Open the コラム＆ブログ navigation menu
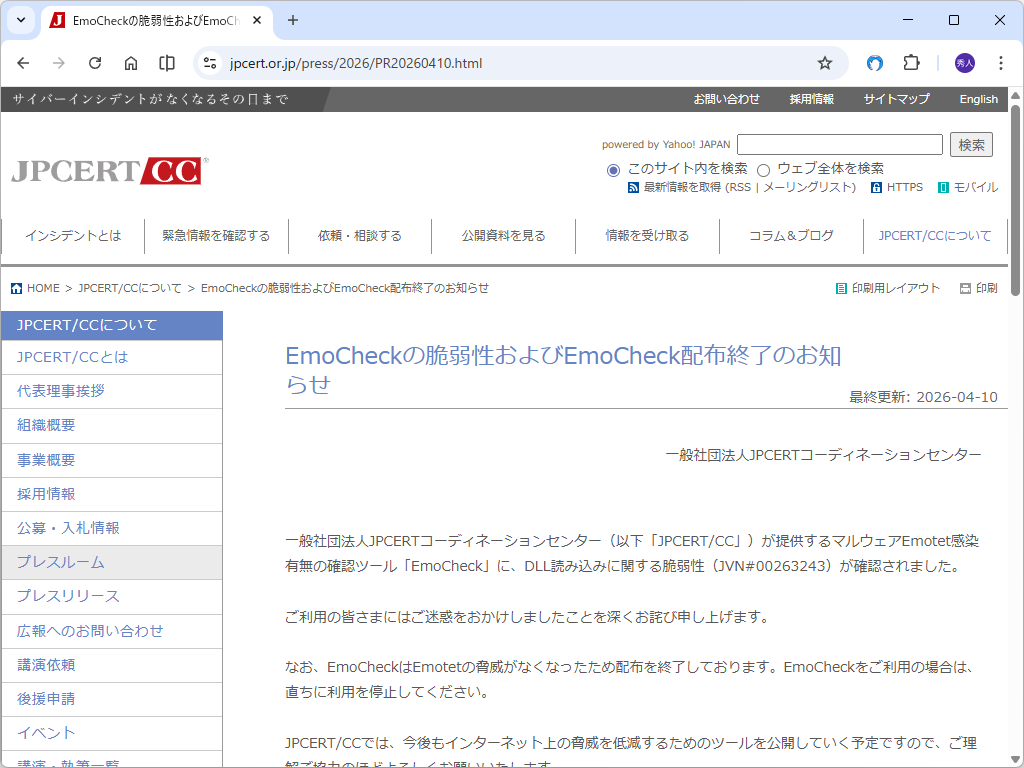1024x768 pixels. click(x=791, y=236)
